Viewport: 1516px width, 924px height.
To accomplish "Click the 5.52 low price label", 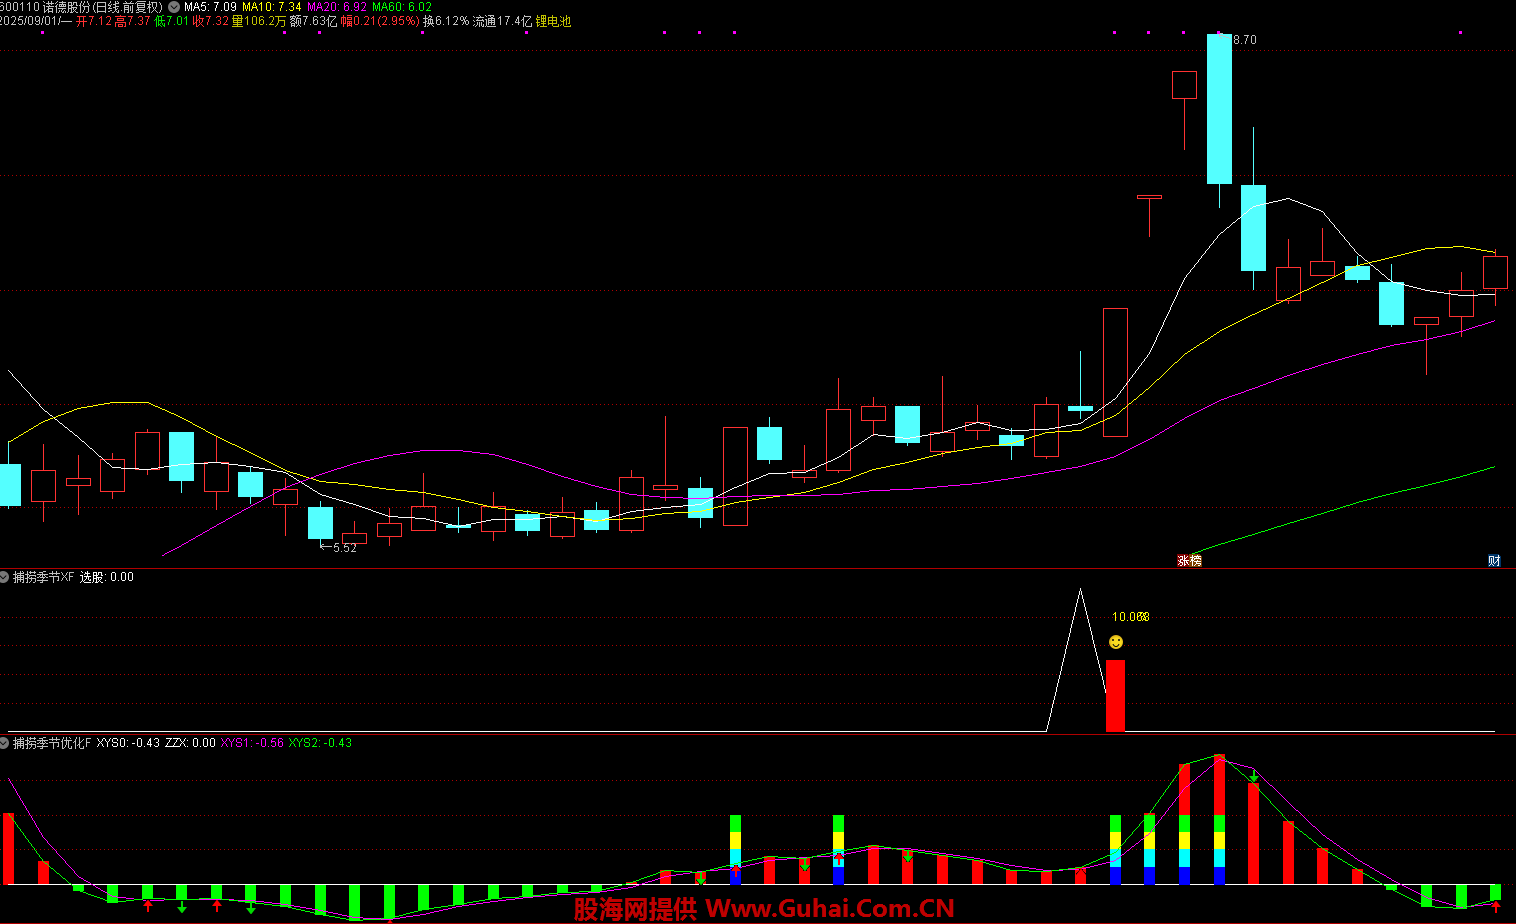I will coord(344,548).
